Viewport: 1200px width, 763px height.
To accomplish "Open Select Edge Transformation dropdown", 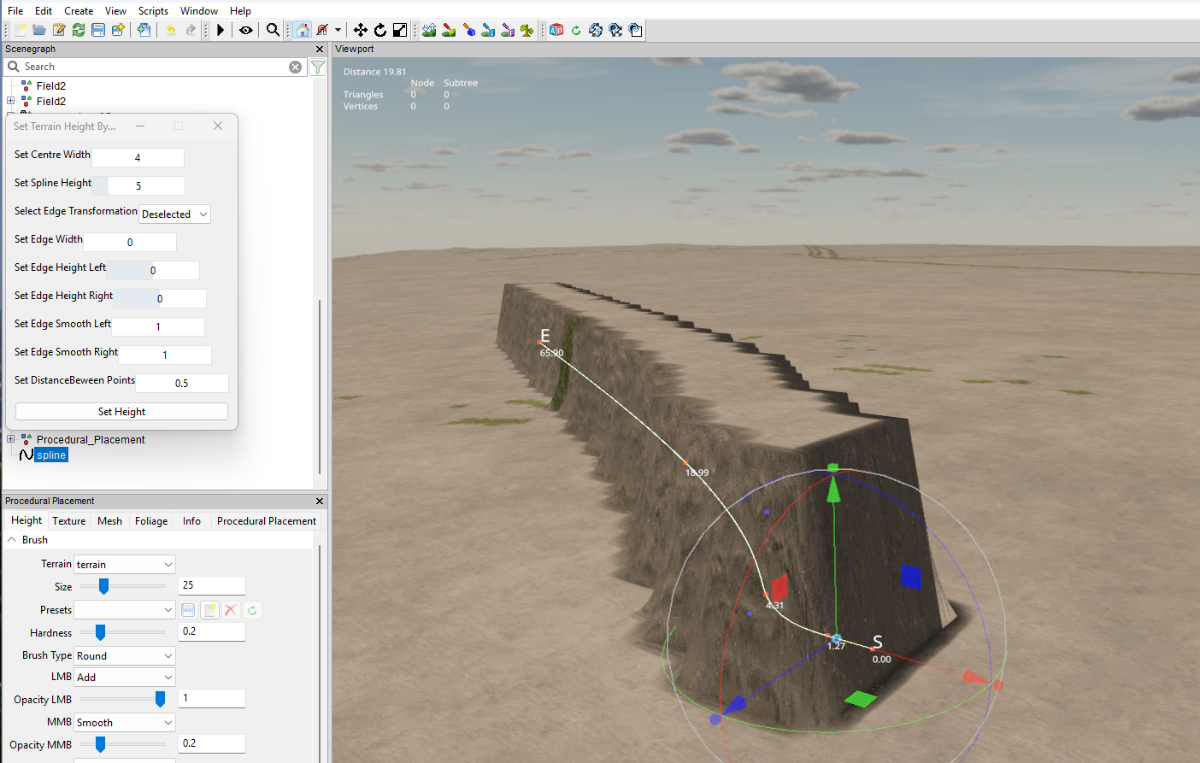I will pos(175,214).
